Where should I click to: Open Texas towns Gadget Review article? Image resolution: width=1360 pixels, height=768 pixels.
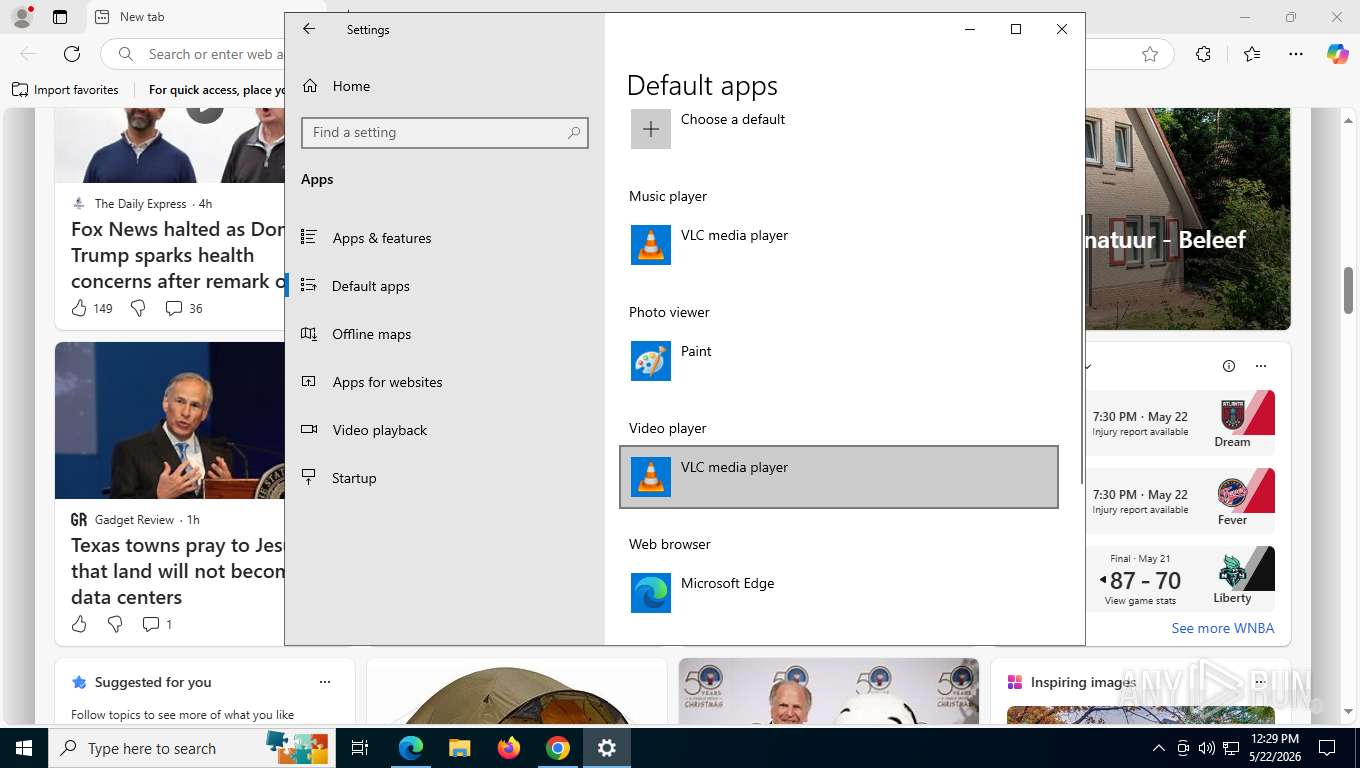[178, 571]
